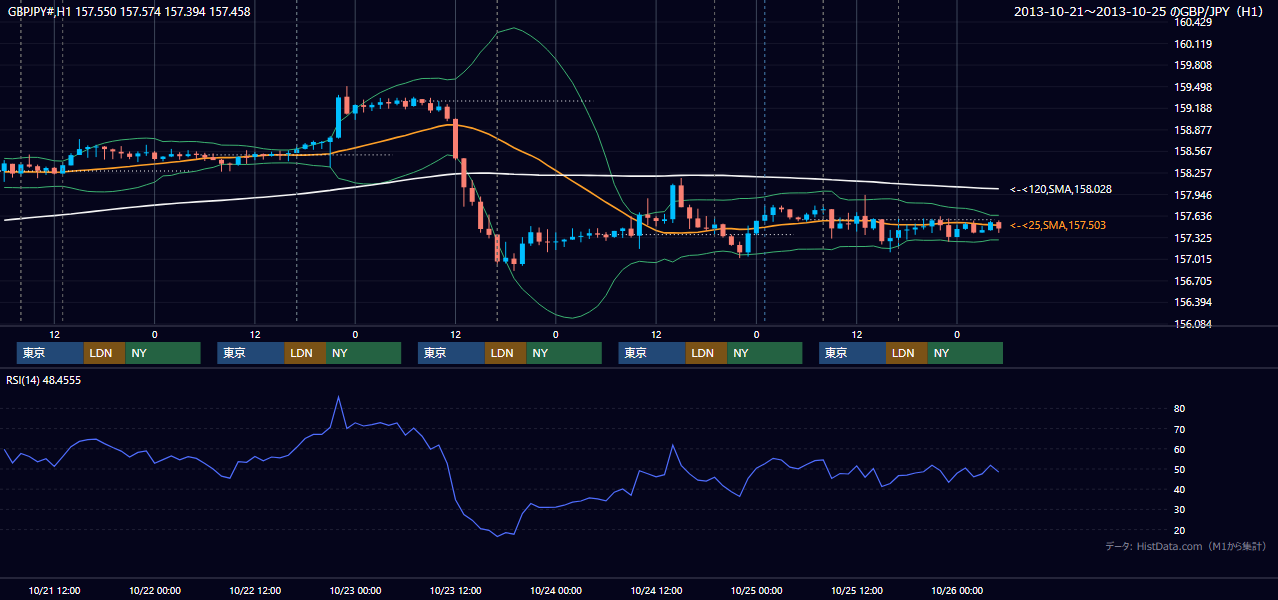
Task: Click the 10/24 12:00 date label
Action: point(656,590)
